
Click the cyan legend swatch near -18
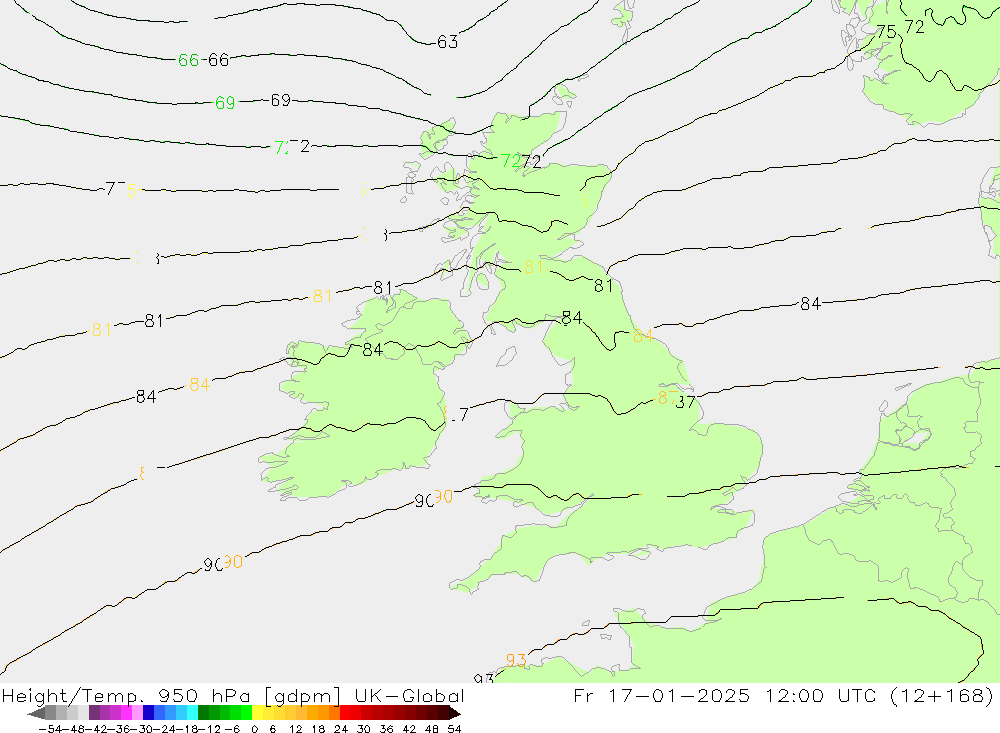pos(192,713)
